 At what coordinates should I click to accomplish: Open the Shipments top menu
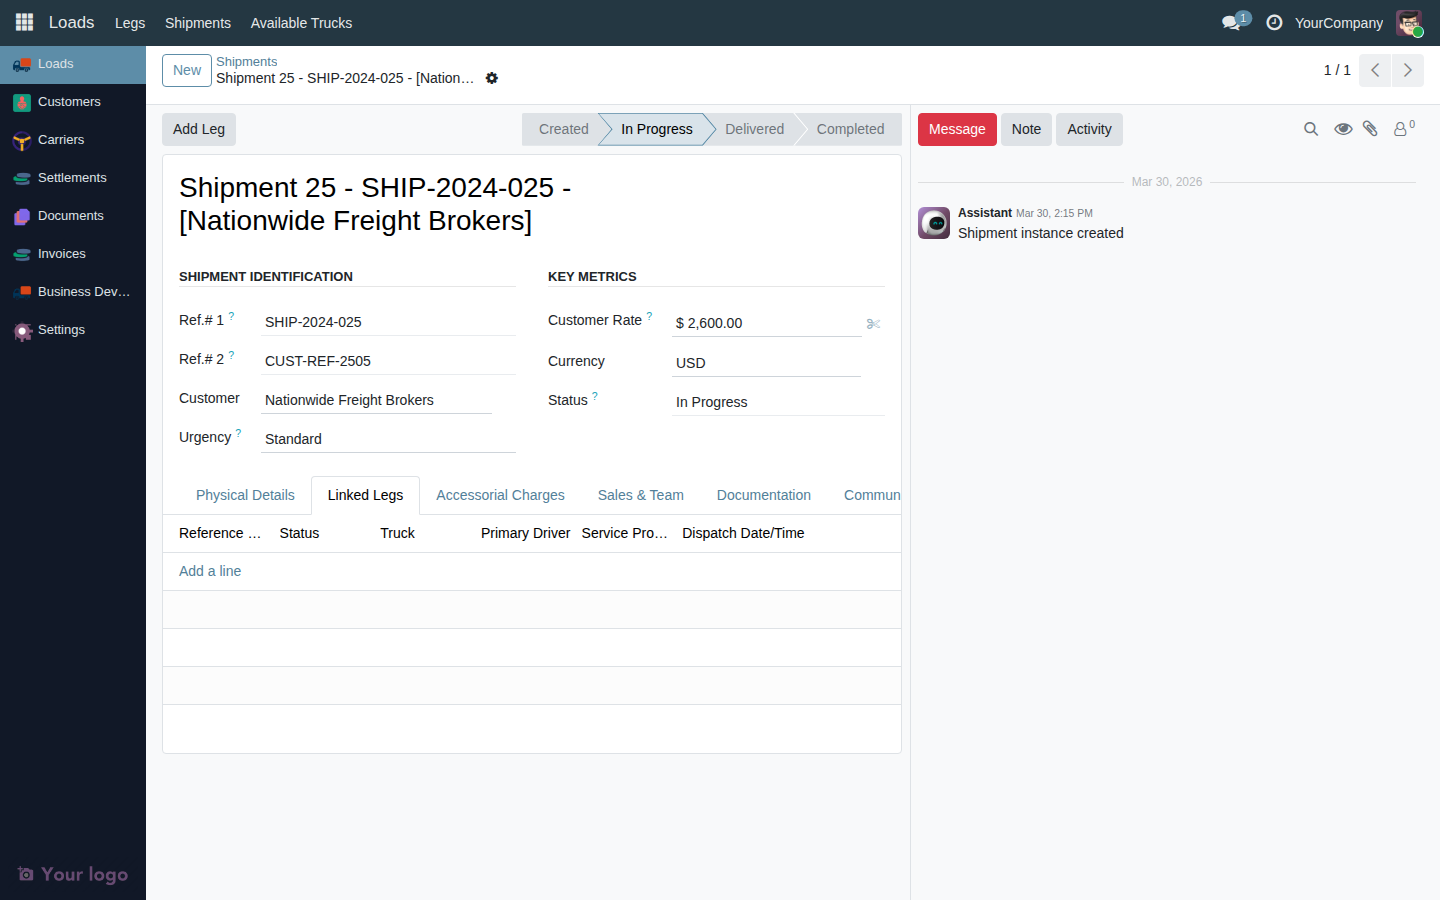198,23
